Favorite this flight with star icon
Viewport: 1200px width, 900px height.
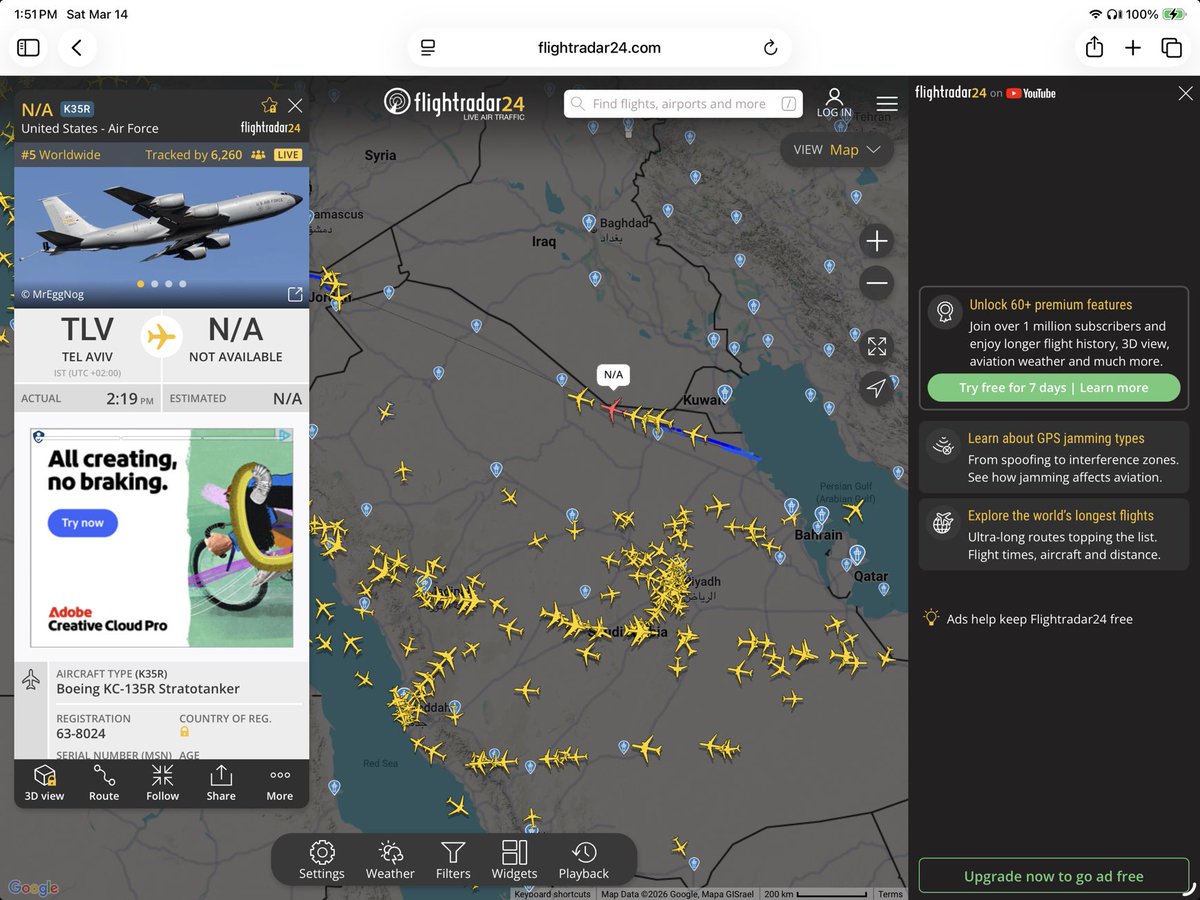point(269,105)
